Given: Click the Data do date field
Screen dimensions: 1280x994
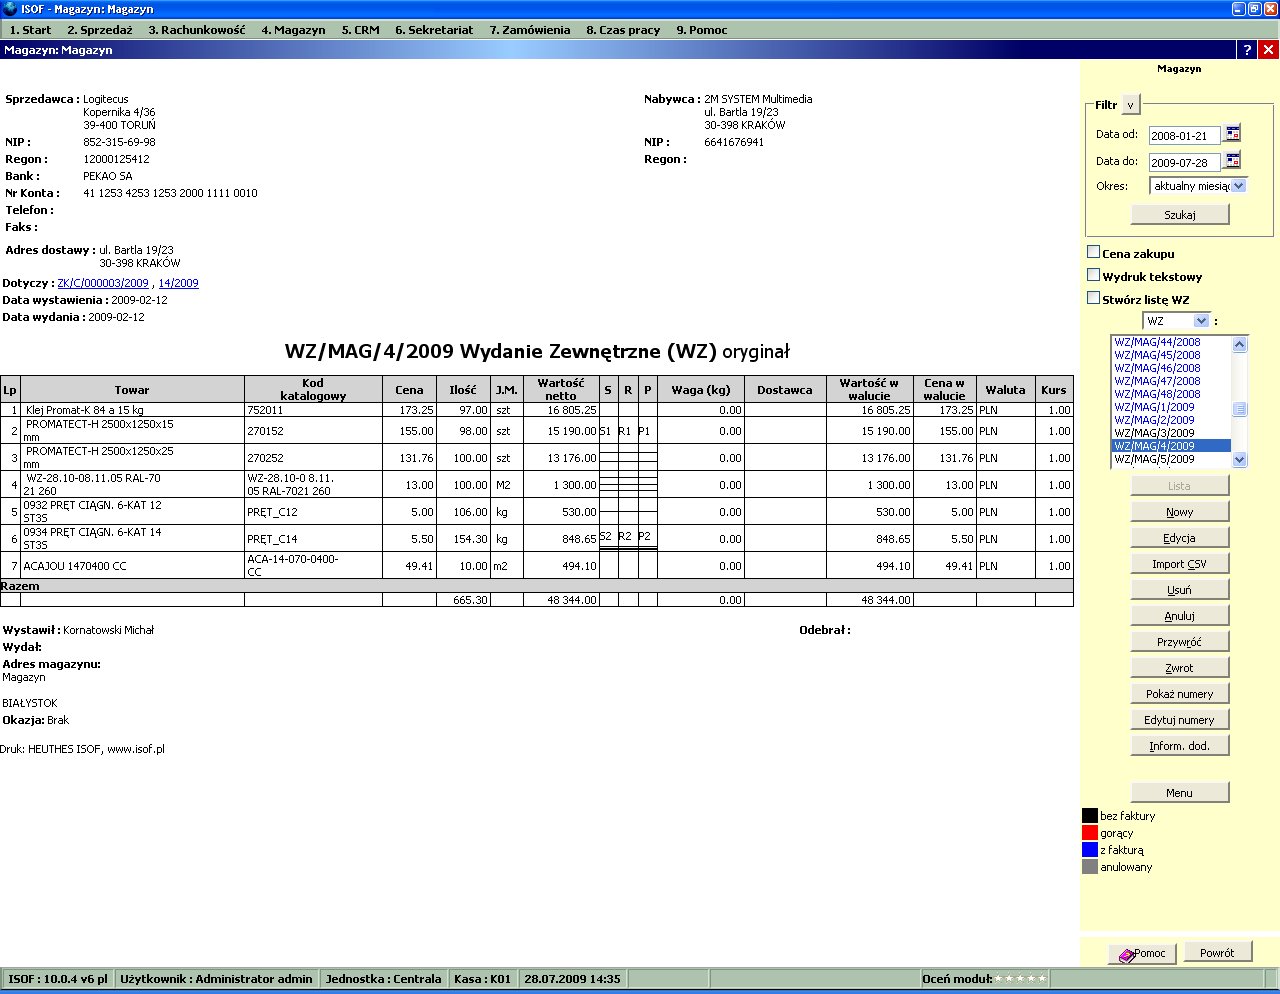Looking at the screenshot, I should pos(1184,162).
